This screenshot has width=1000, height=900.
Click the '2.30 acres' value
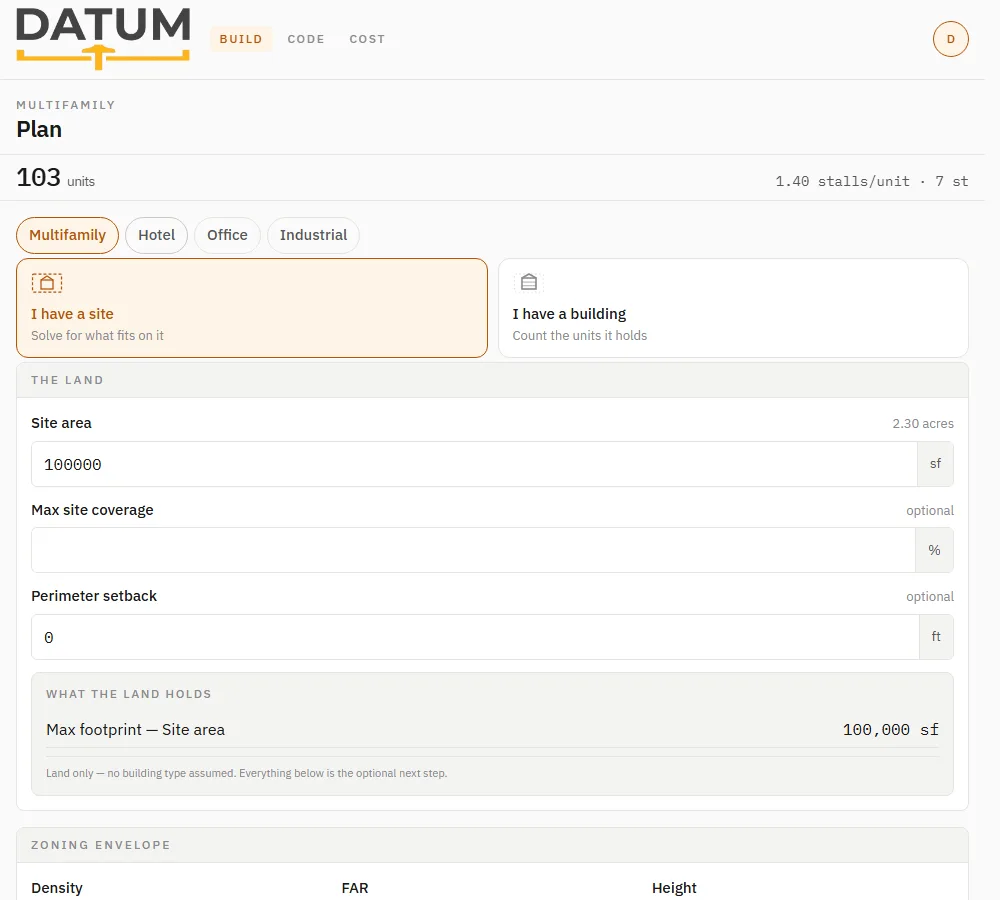923,424
